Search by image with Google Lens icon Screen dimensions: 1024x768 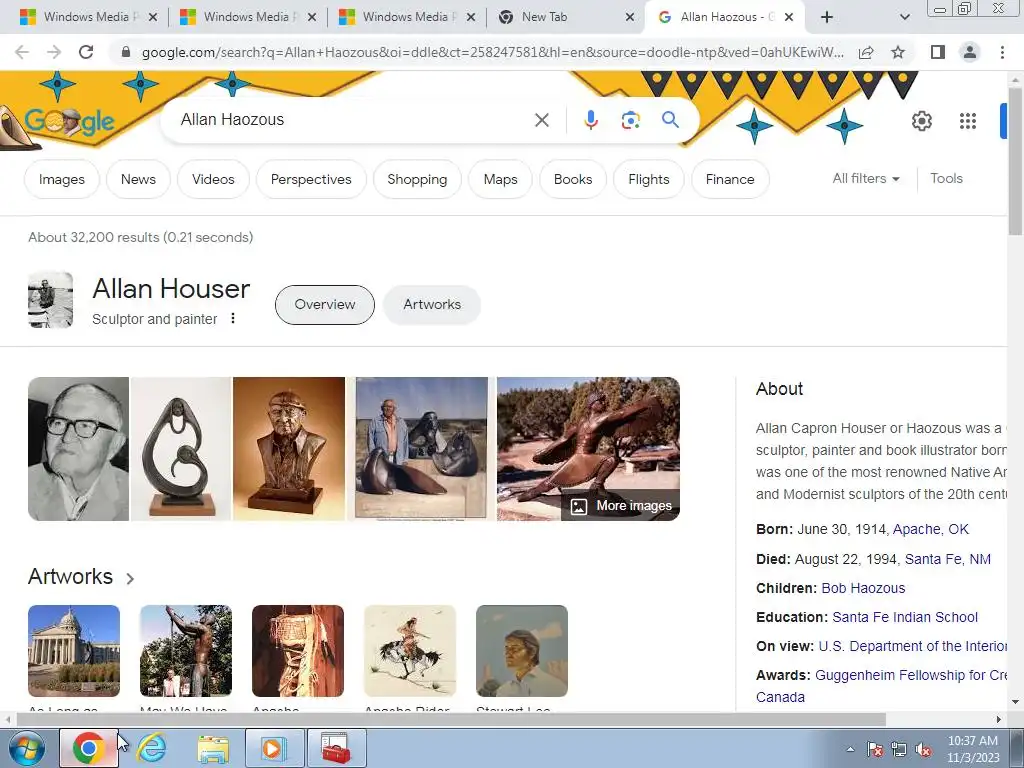pos(630,120)
